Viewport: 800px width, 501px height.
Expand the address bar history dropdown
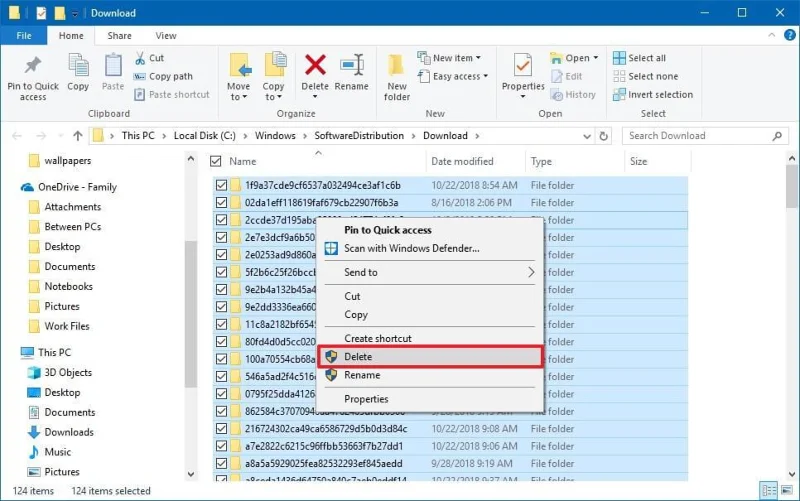587,136
